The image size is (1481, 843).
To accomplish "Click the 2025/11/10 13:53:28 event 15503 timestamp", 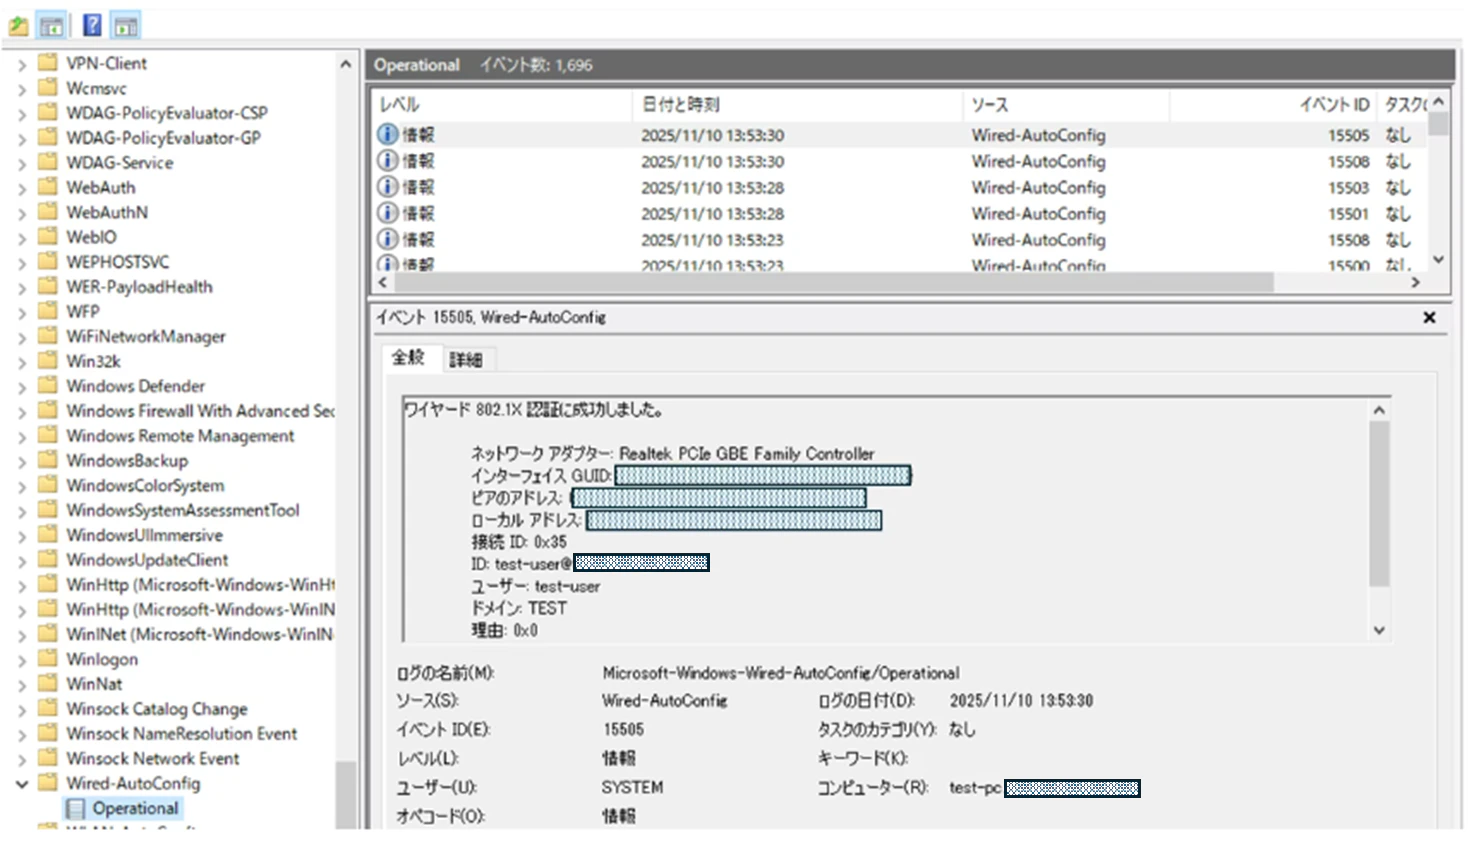I will 712,187.
